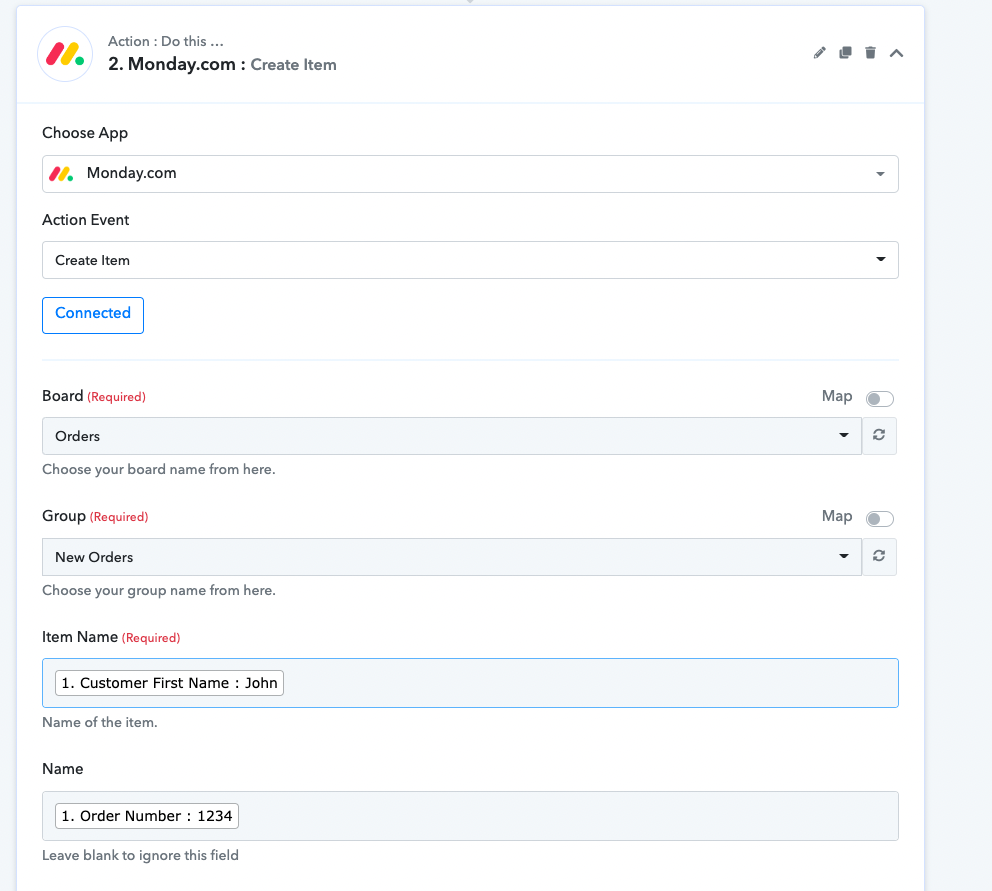992x891 pixels.
Task: Open the Choose App dropdown showing Monday.com
Action: [x=470, y=174]
